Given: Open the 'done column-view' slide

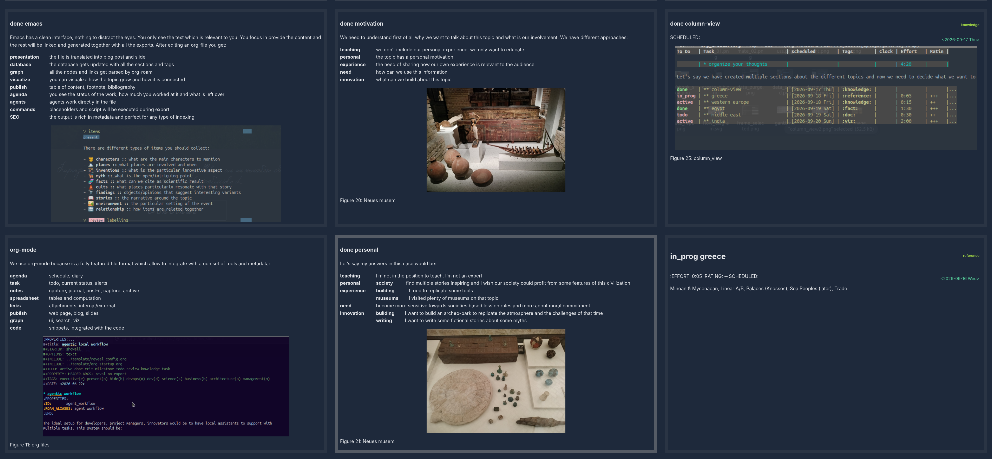Looking at the screenshot, I should 826,118.
